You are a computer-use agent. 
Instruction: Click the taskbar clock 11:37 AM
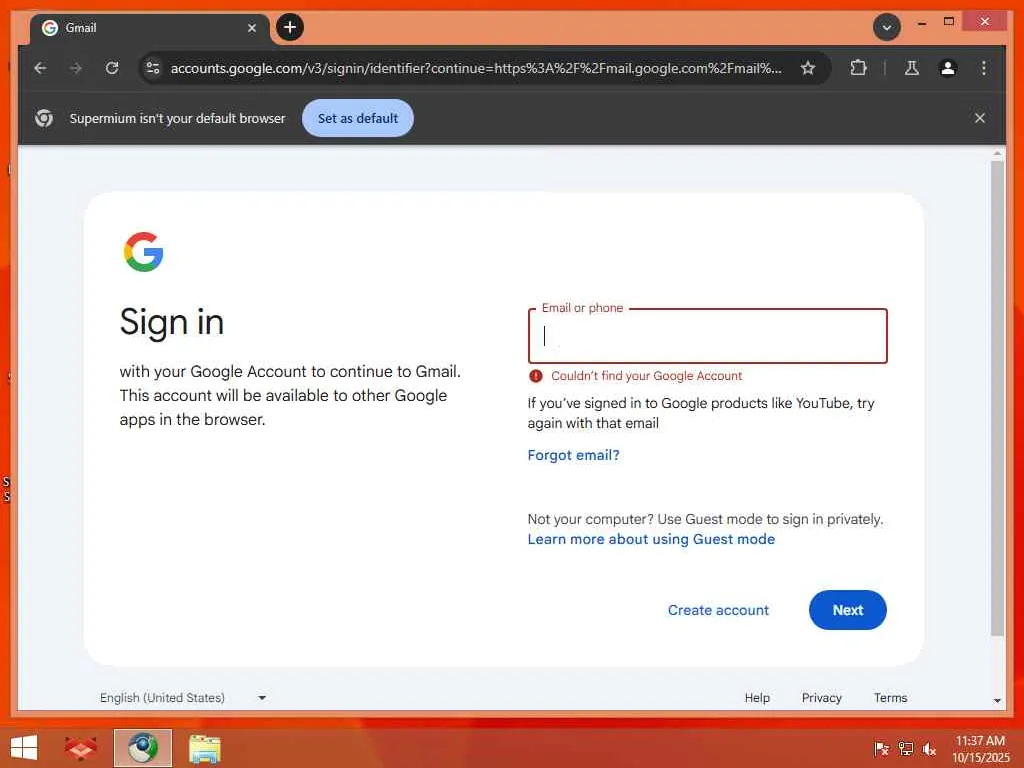[980, 741]
